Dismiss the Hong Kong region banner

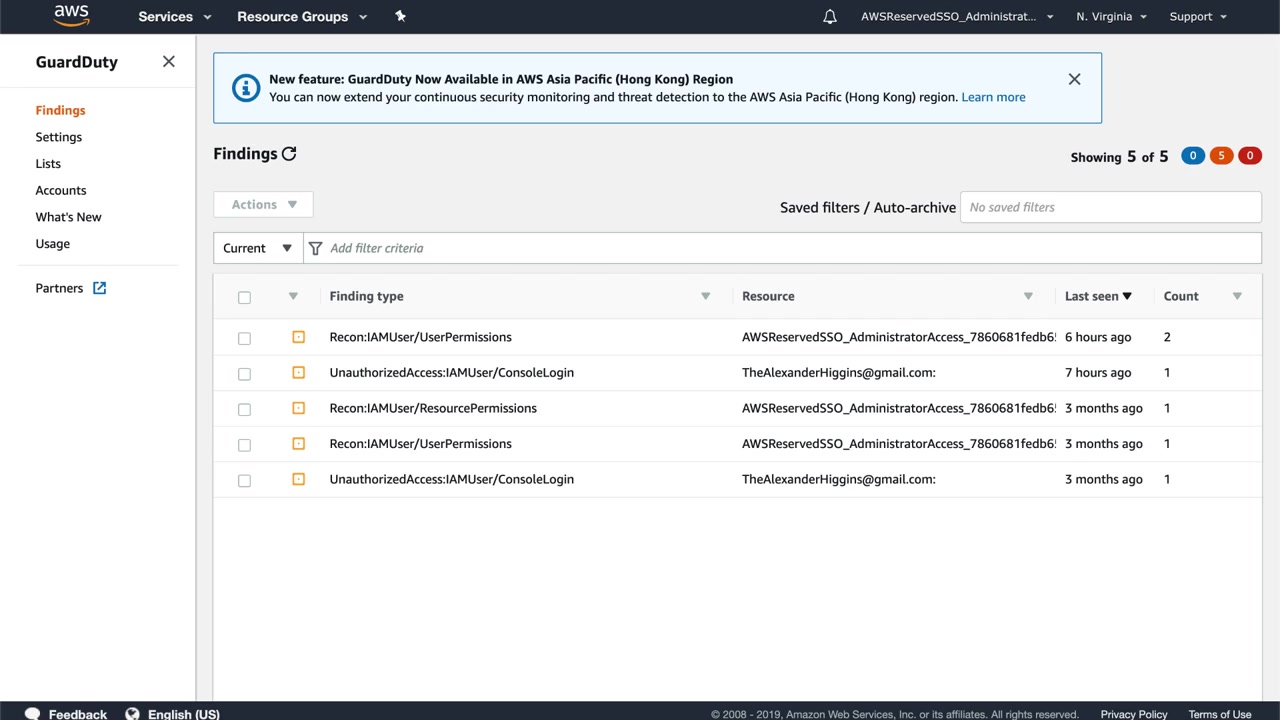[x=1074, y=79]
